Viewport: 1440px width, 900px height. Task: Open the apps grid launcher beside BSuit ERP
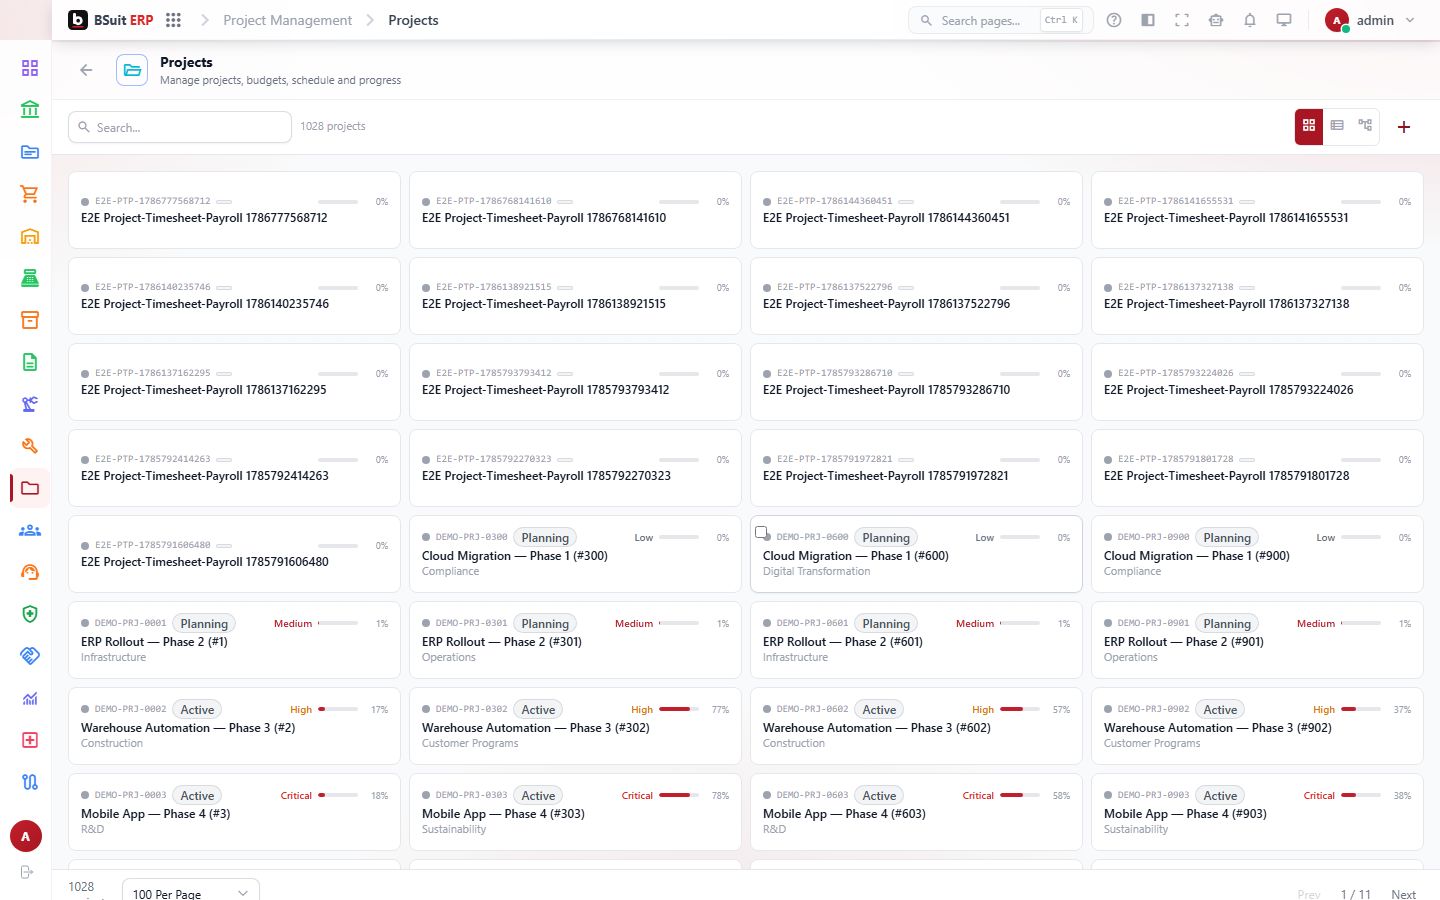tap(173, 20)
